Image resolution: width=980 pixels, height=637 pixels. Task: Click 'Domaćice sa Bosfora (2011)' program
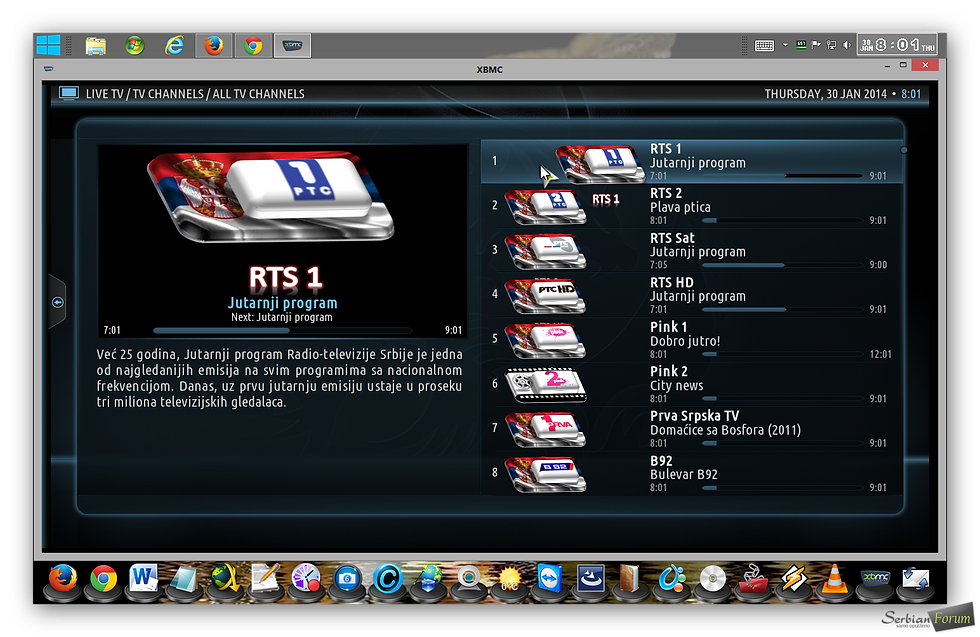point(725,430)
